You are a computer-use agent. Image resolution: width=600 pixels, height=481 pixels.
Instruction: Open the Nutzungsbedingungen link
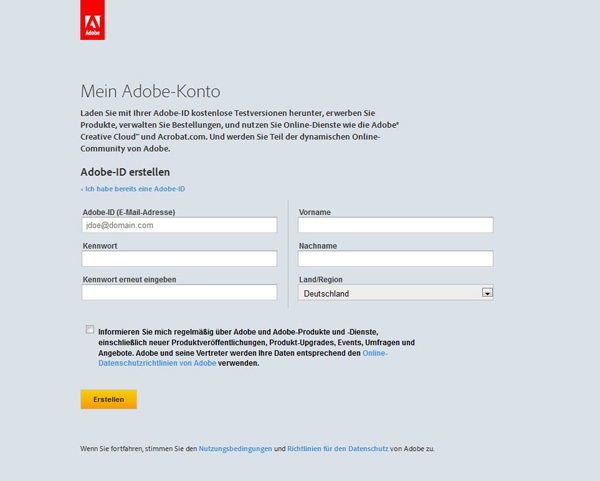click(235, 449)
